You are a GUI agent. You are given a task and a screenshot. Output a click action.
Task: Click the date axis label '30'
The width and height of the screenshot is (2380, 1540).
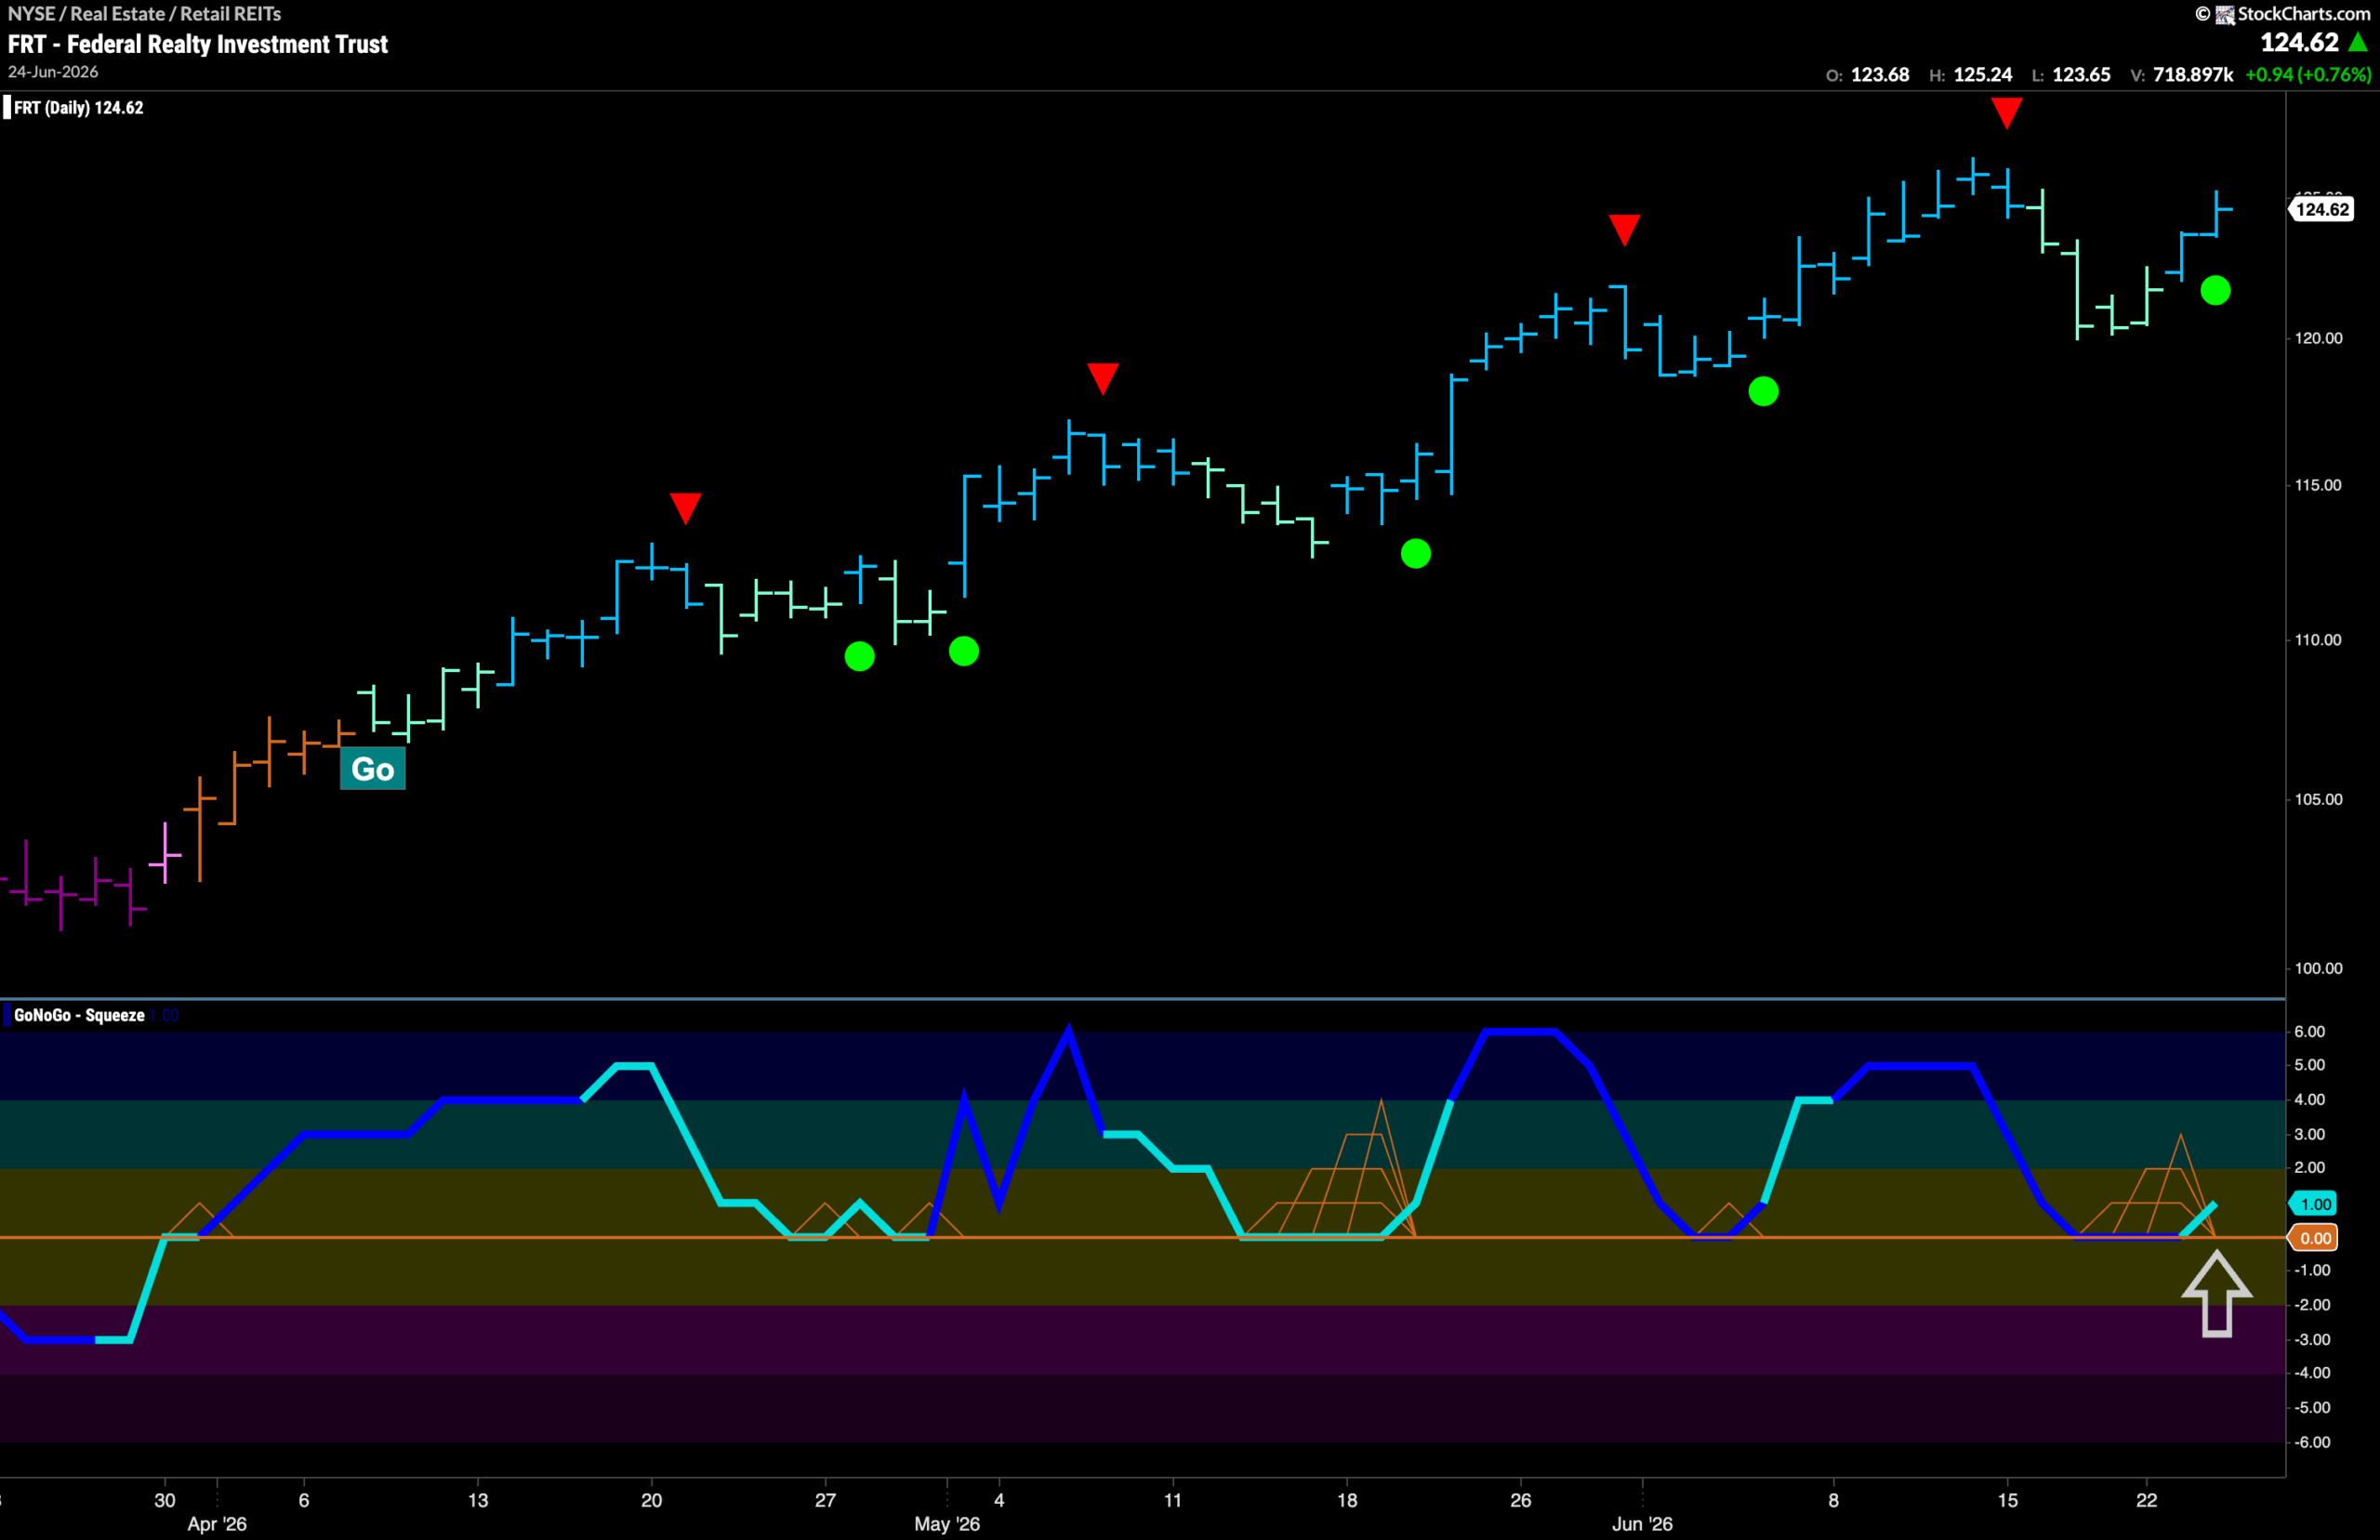[x=165, y=1500]
